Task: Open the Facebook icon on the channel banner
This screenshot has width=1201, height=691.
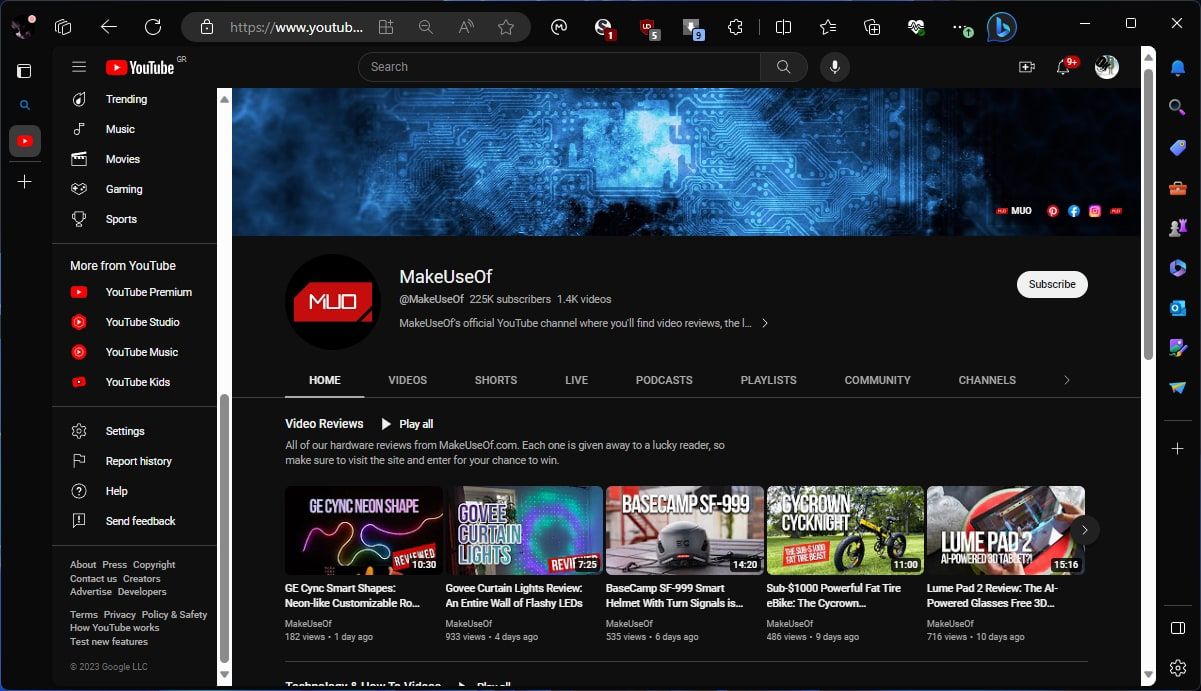Action: 1073,211
